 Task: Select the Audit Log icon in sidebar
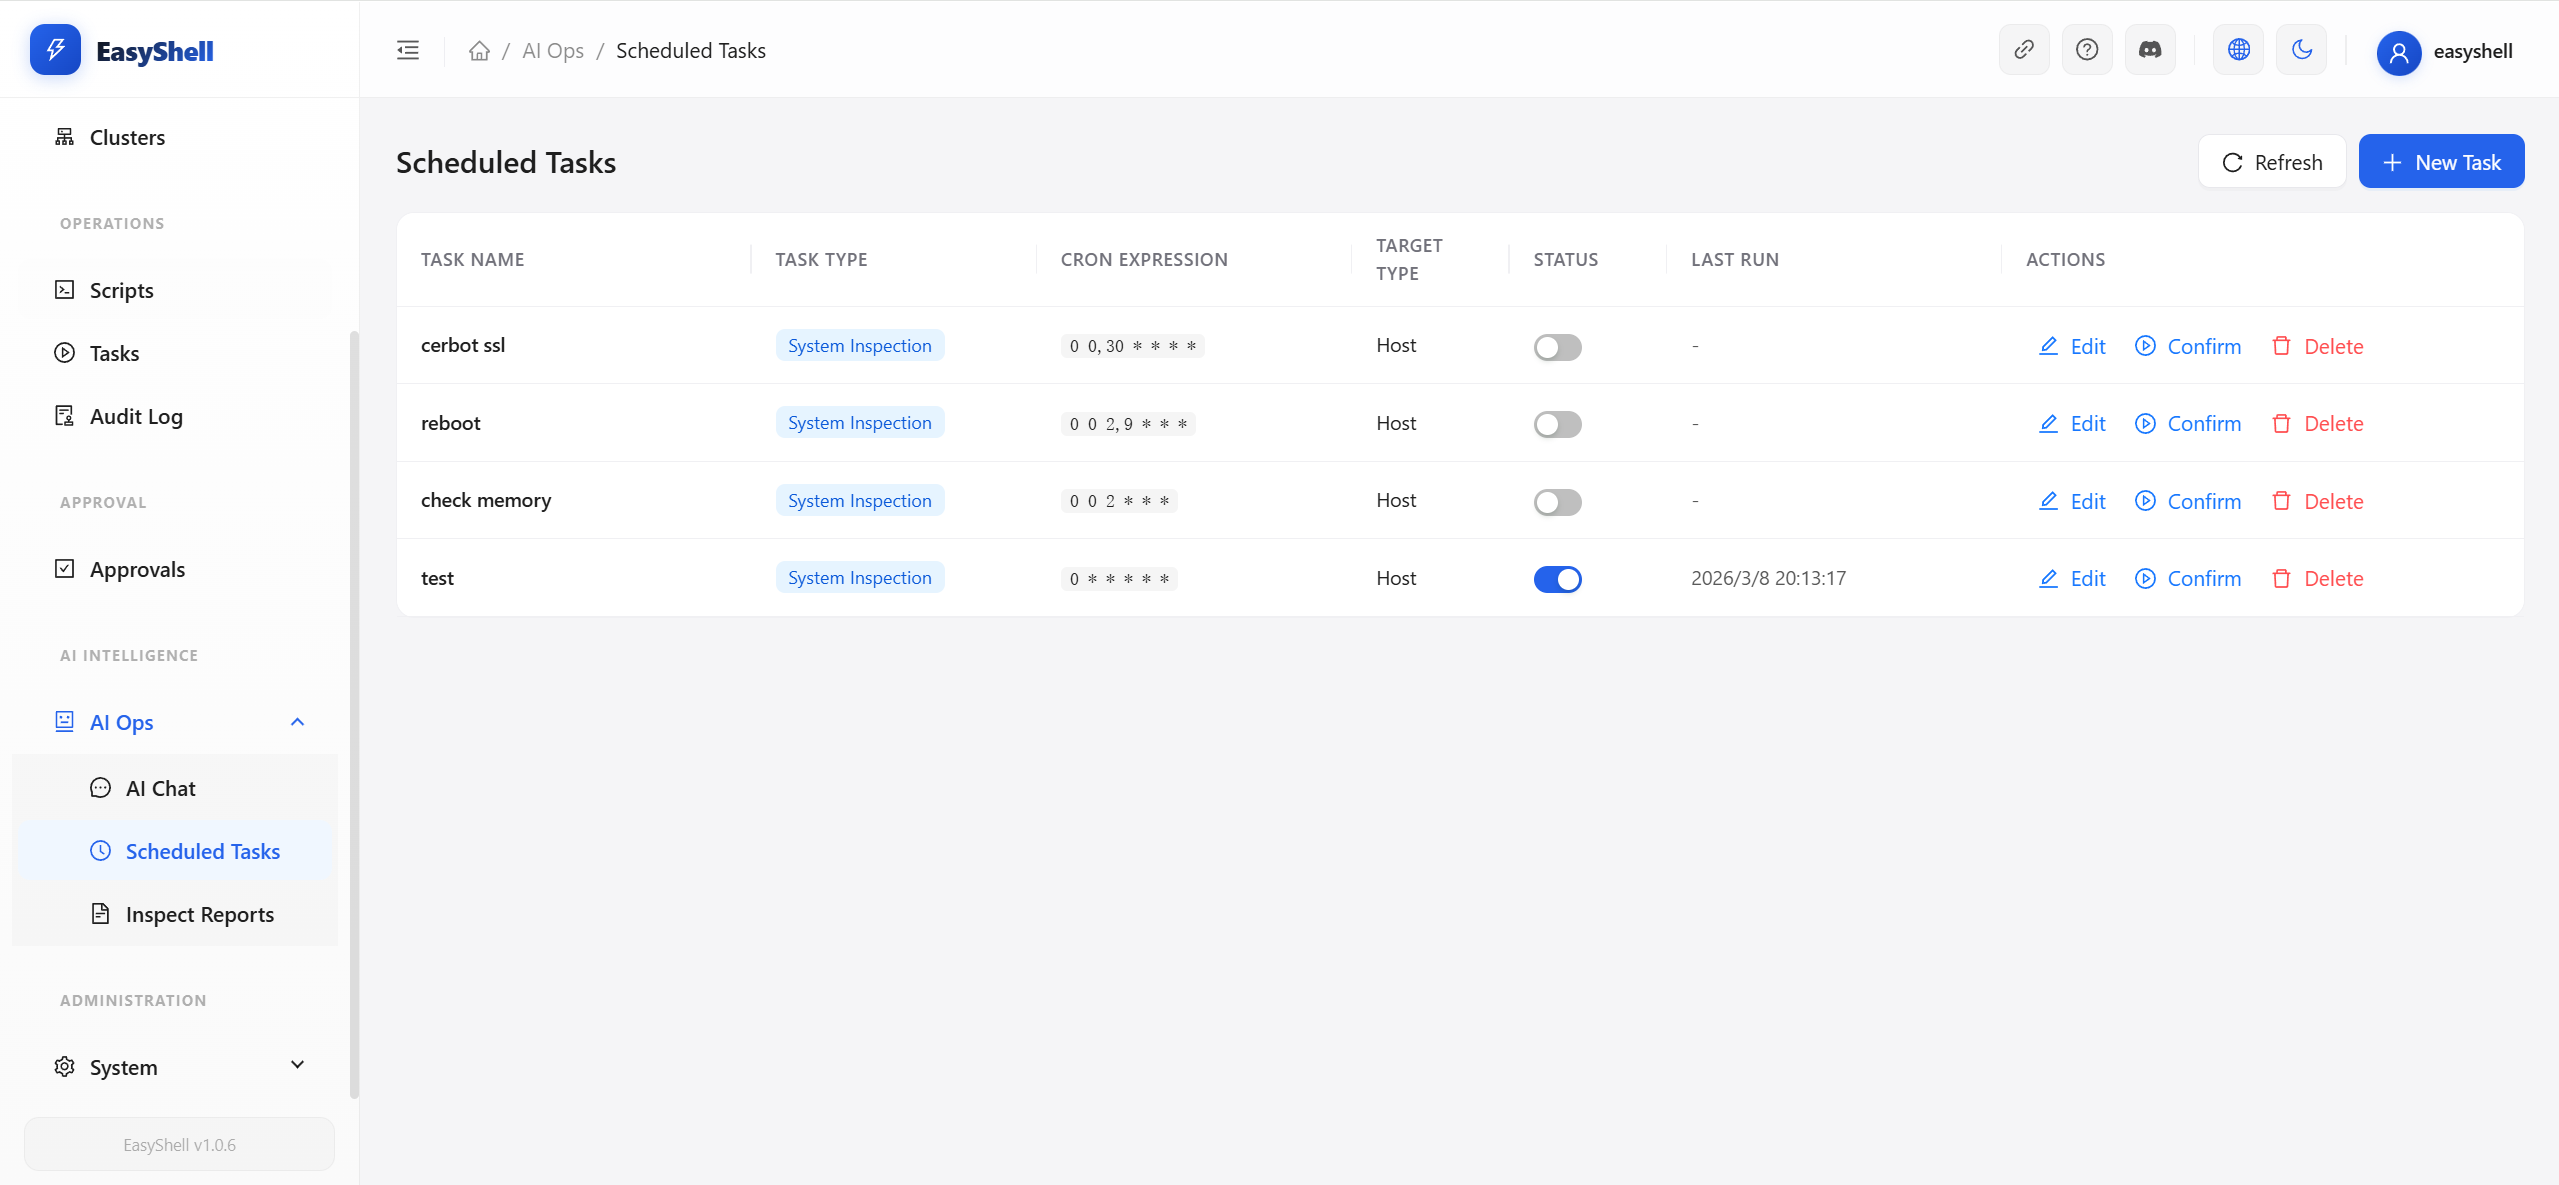pos(63,415)
